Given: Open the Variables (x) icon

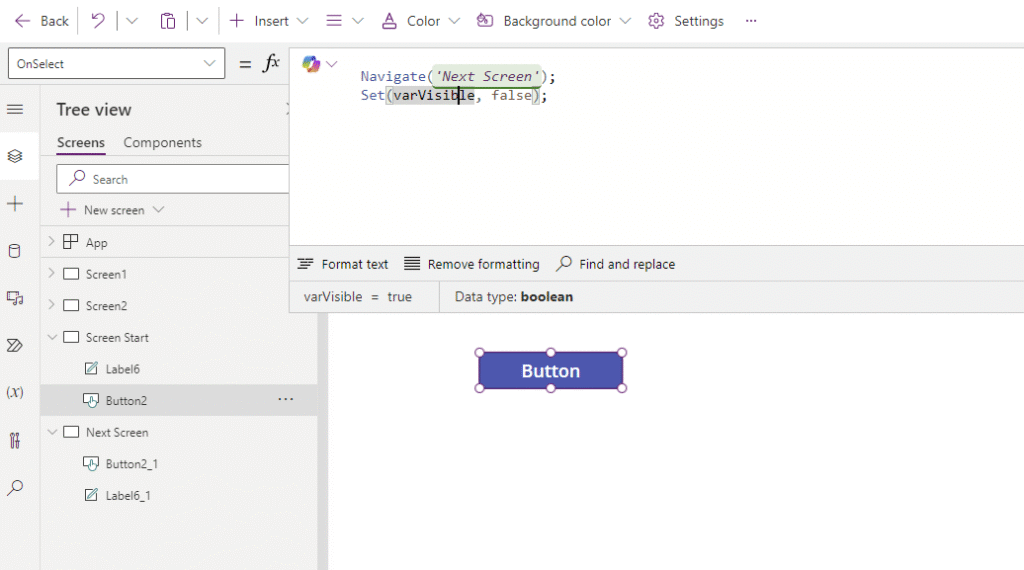Looking at the screenshot, I should [x=15, y=392].
